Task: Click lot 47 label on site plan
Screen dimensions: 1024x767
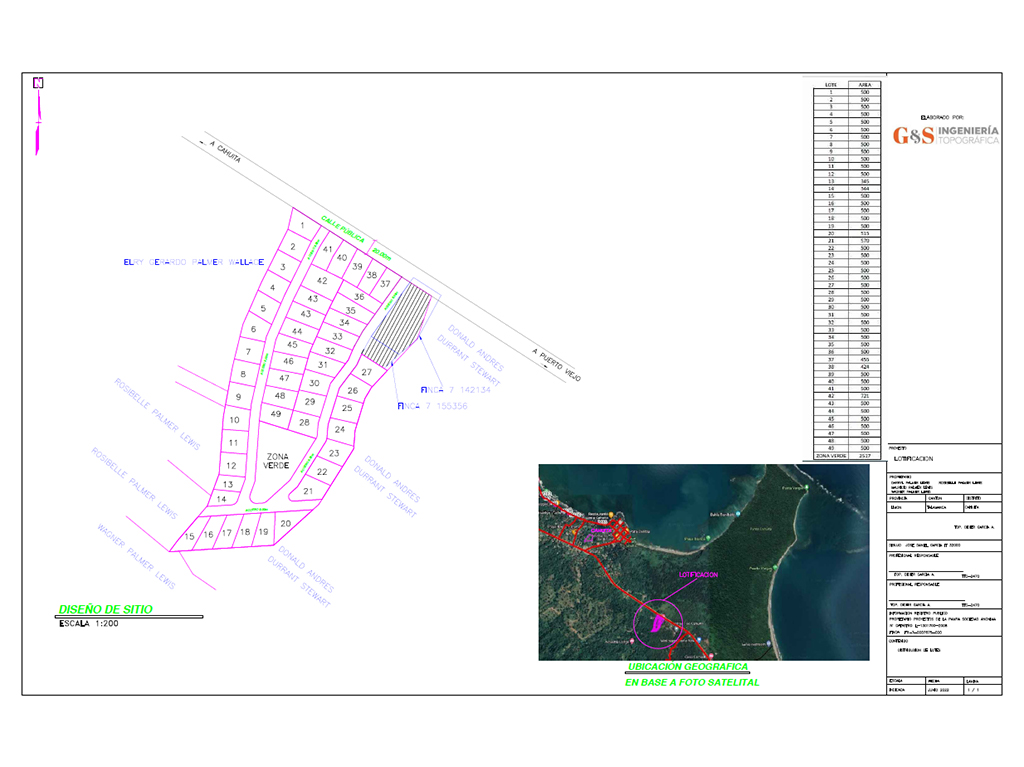Action: (x=284, y=378)
